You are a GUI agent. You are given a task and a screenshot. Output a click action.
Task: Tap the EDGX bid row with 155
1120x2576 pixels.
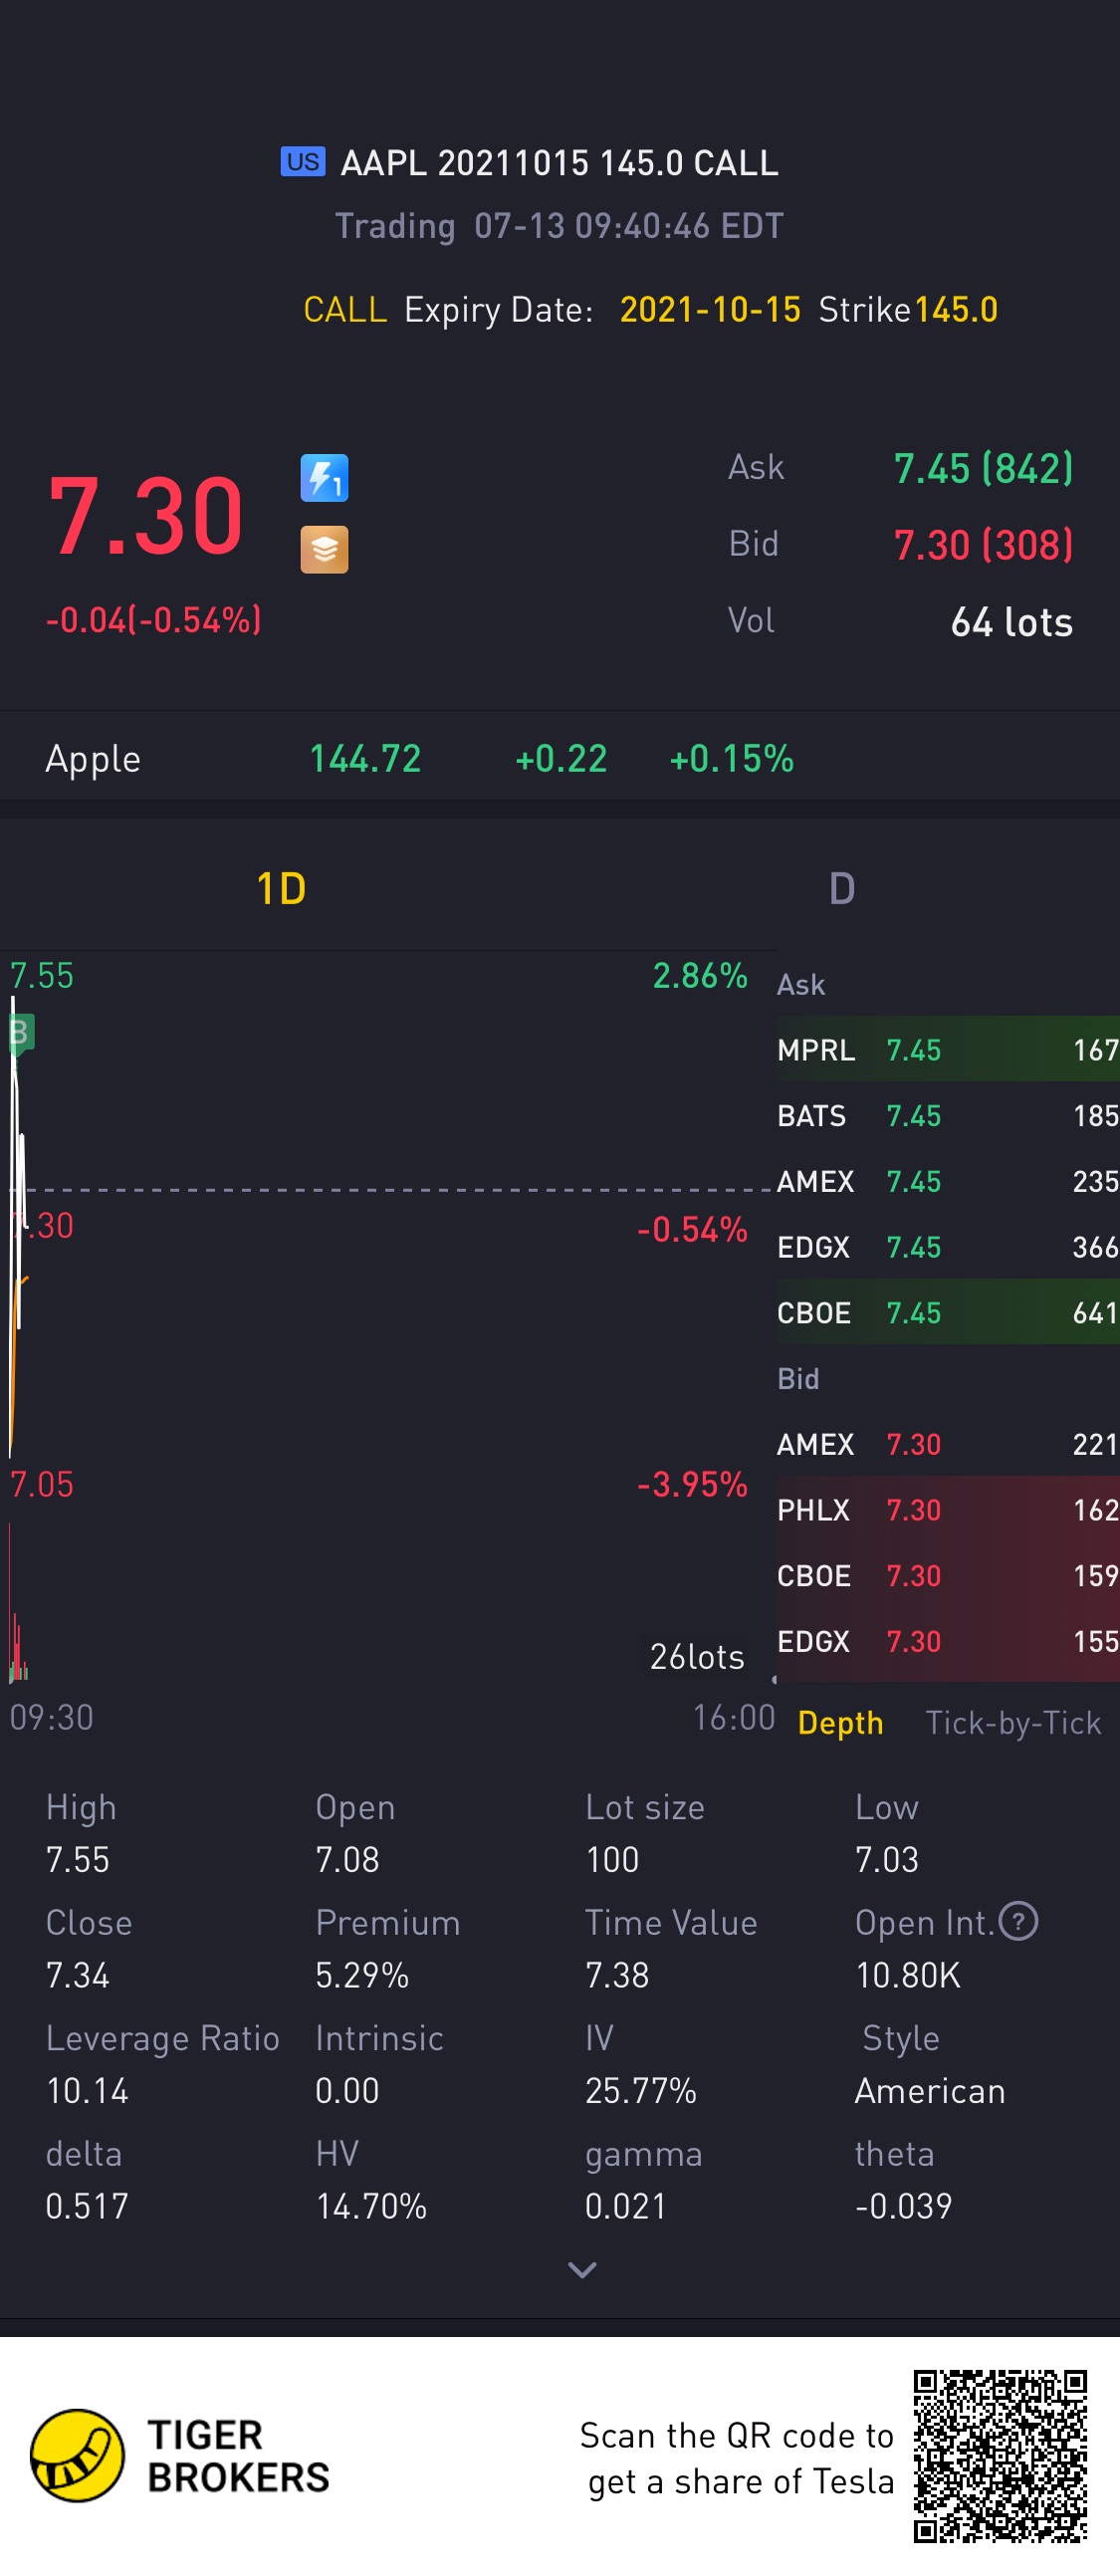tap(948, 1641)
